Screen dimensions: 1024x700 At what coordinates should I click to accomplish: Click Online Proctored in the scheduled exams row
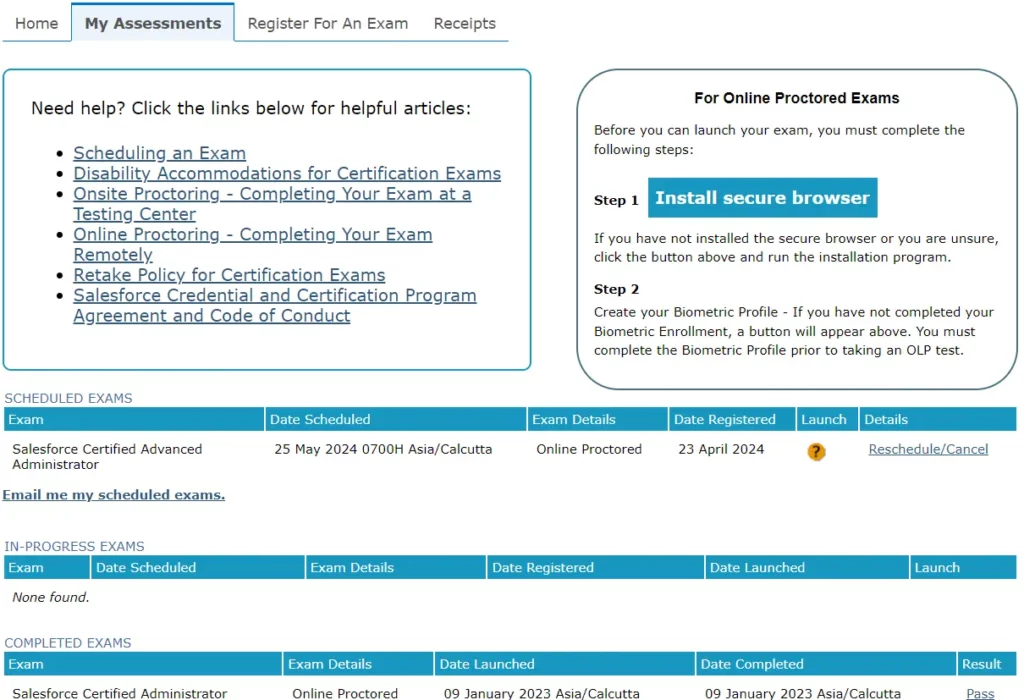click(588, 449)
